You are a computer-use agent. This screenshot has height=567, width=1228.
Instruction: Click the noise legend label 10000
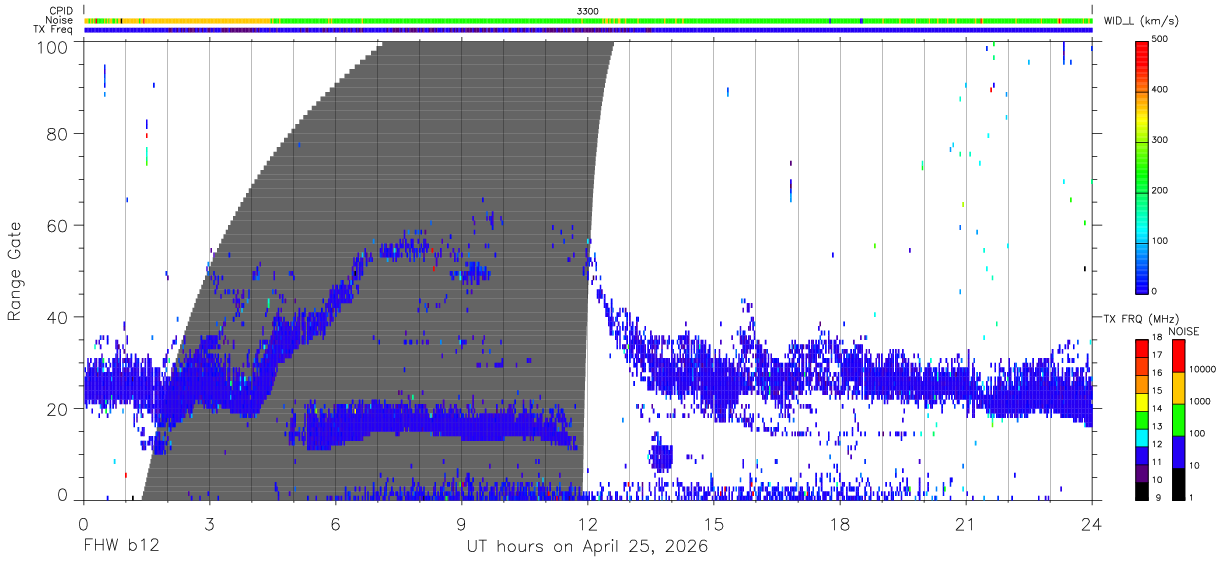[1202, 370]
